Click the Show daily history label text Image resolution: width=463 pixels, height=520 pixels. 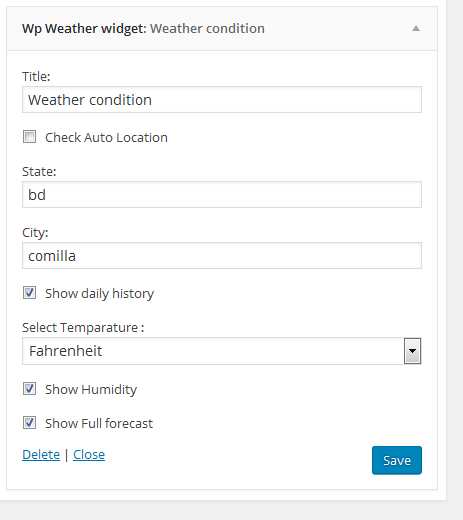99,294
